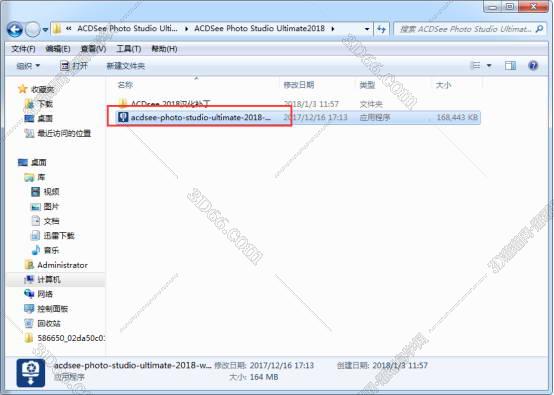This screenshot has width=554, height=395.
Task: Open the 帮助(H) menu
Action: (164, 49)
